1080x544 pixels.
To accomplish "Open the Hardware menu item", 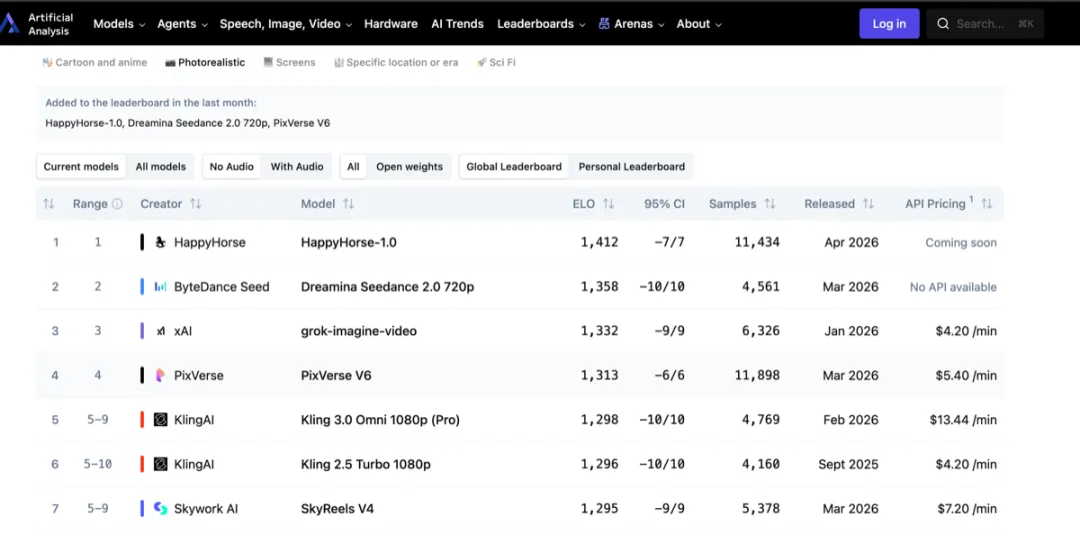I will [391, 24].
